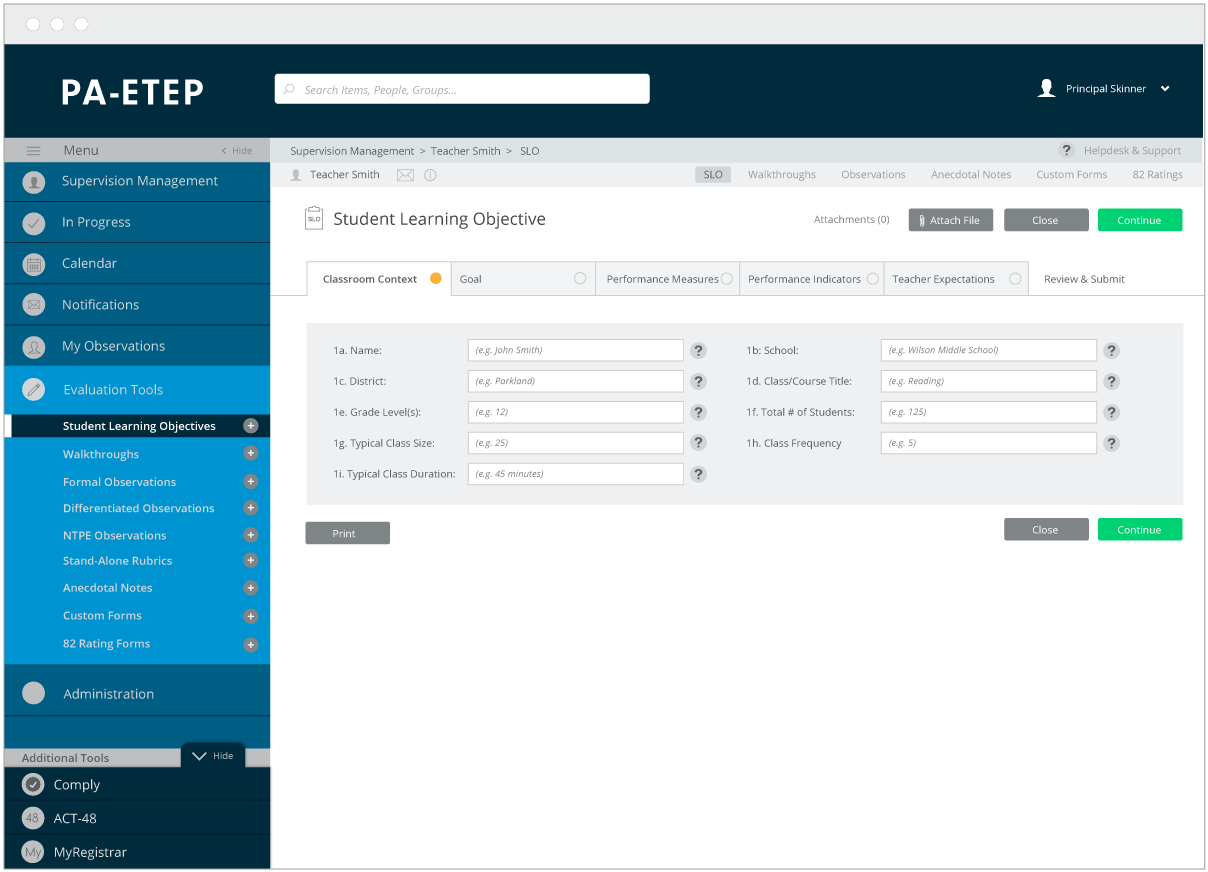1208x872 pixels.
Task: Click the Performance Measures status circle
Action: [727, 279]
